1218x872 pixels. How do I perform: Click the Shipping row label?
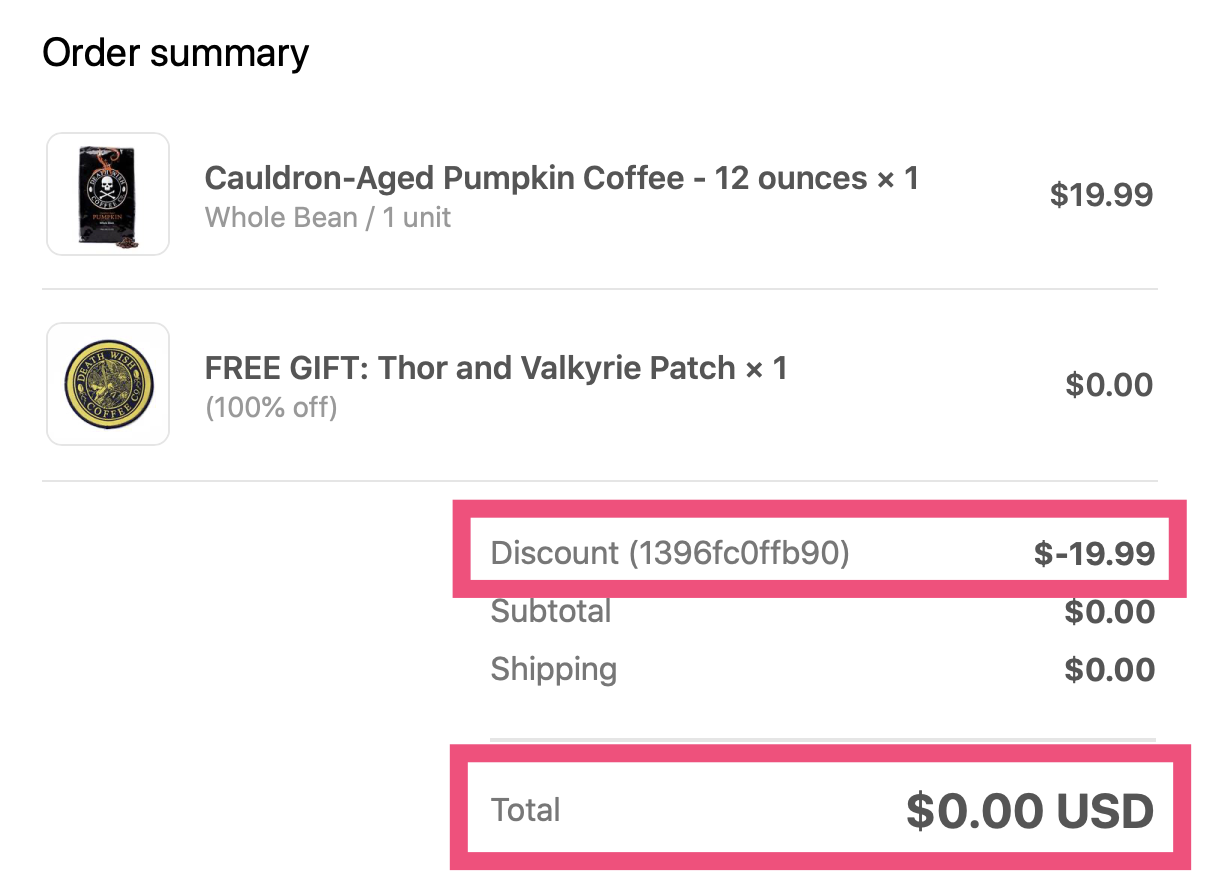[x=553, y=669]
